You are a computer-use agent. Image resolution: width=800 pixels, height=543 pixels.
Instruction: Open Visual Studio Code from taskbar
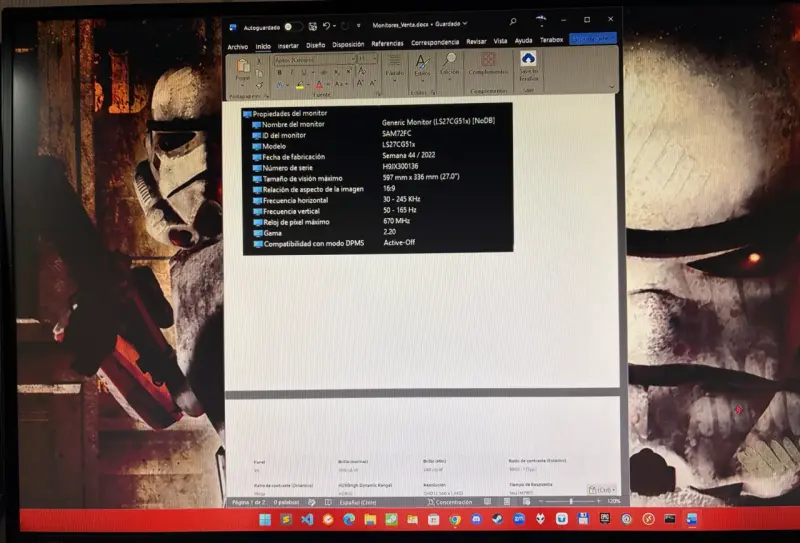tap(307, 520)
